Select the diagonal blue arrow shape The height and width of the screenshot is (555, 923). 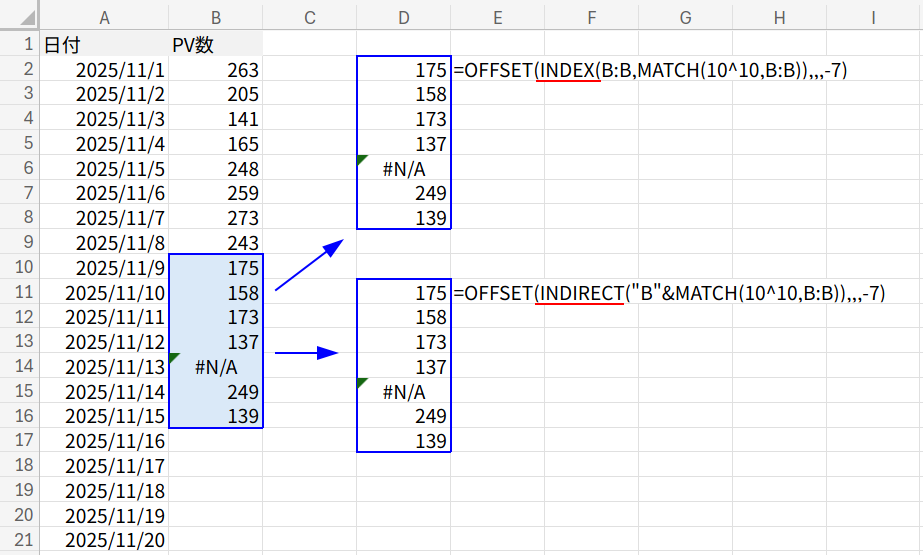pyautogui.click(x=309, y=265)
